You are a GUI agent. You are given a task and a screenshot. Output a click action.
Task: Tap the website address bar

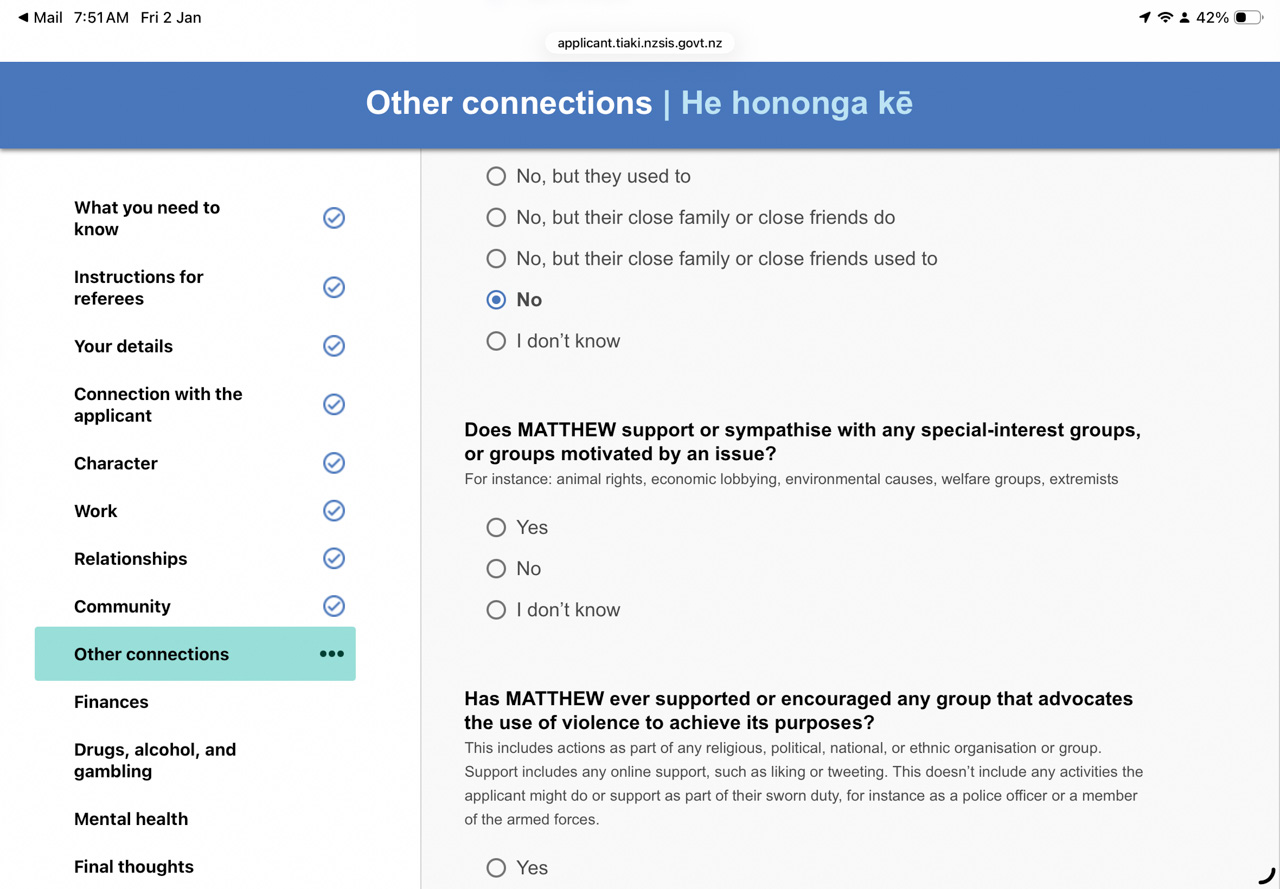[640, 43]
